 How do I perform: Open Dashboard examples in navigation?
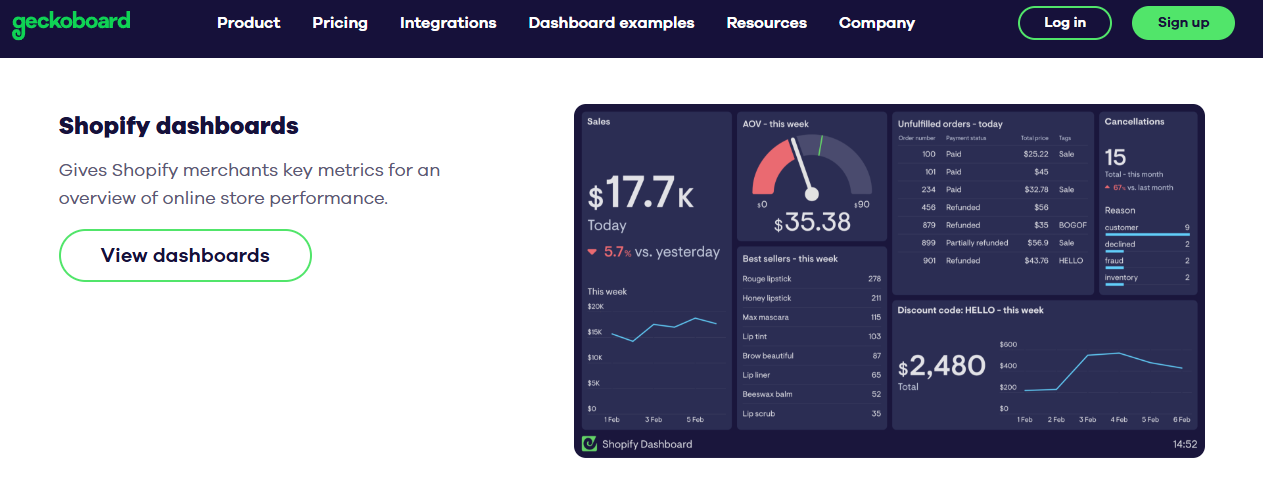coord(611,22)
